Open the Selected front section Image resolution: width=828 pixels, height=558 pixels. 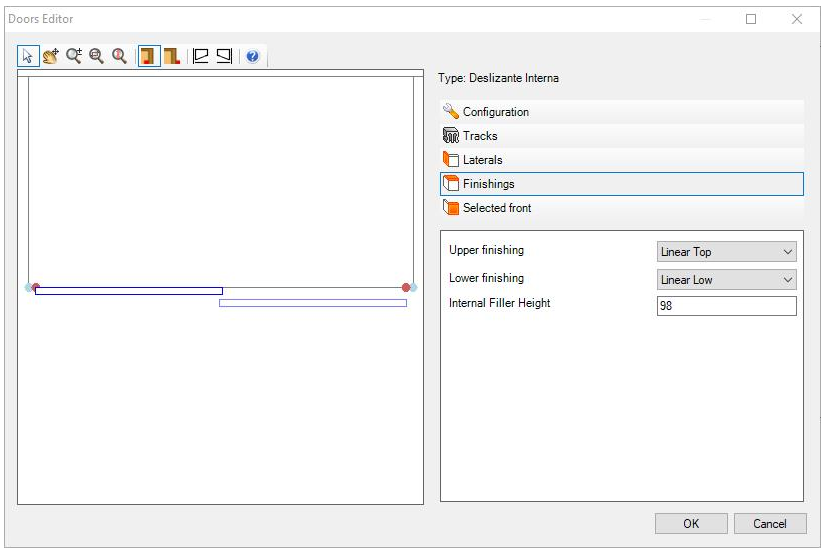622,207
